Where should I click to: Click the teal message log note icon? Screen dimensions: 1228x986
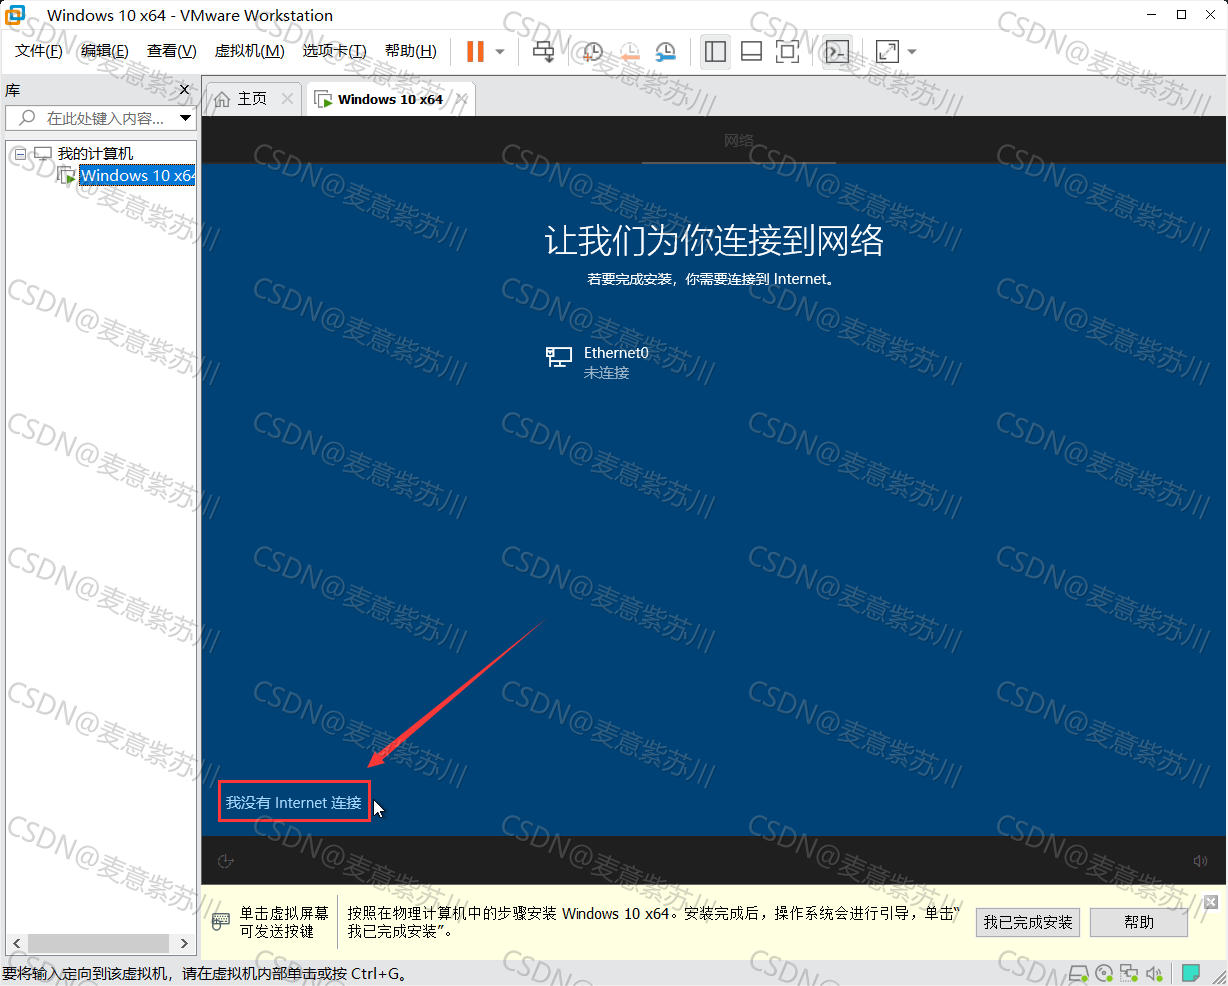pos(1191,973)
